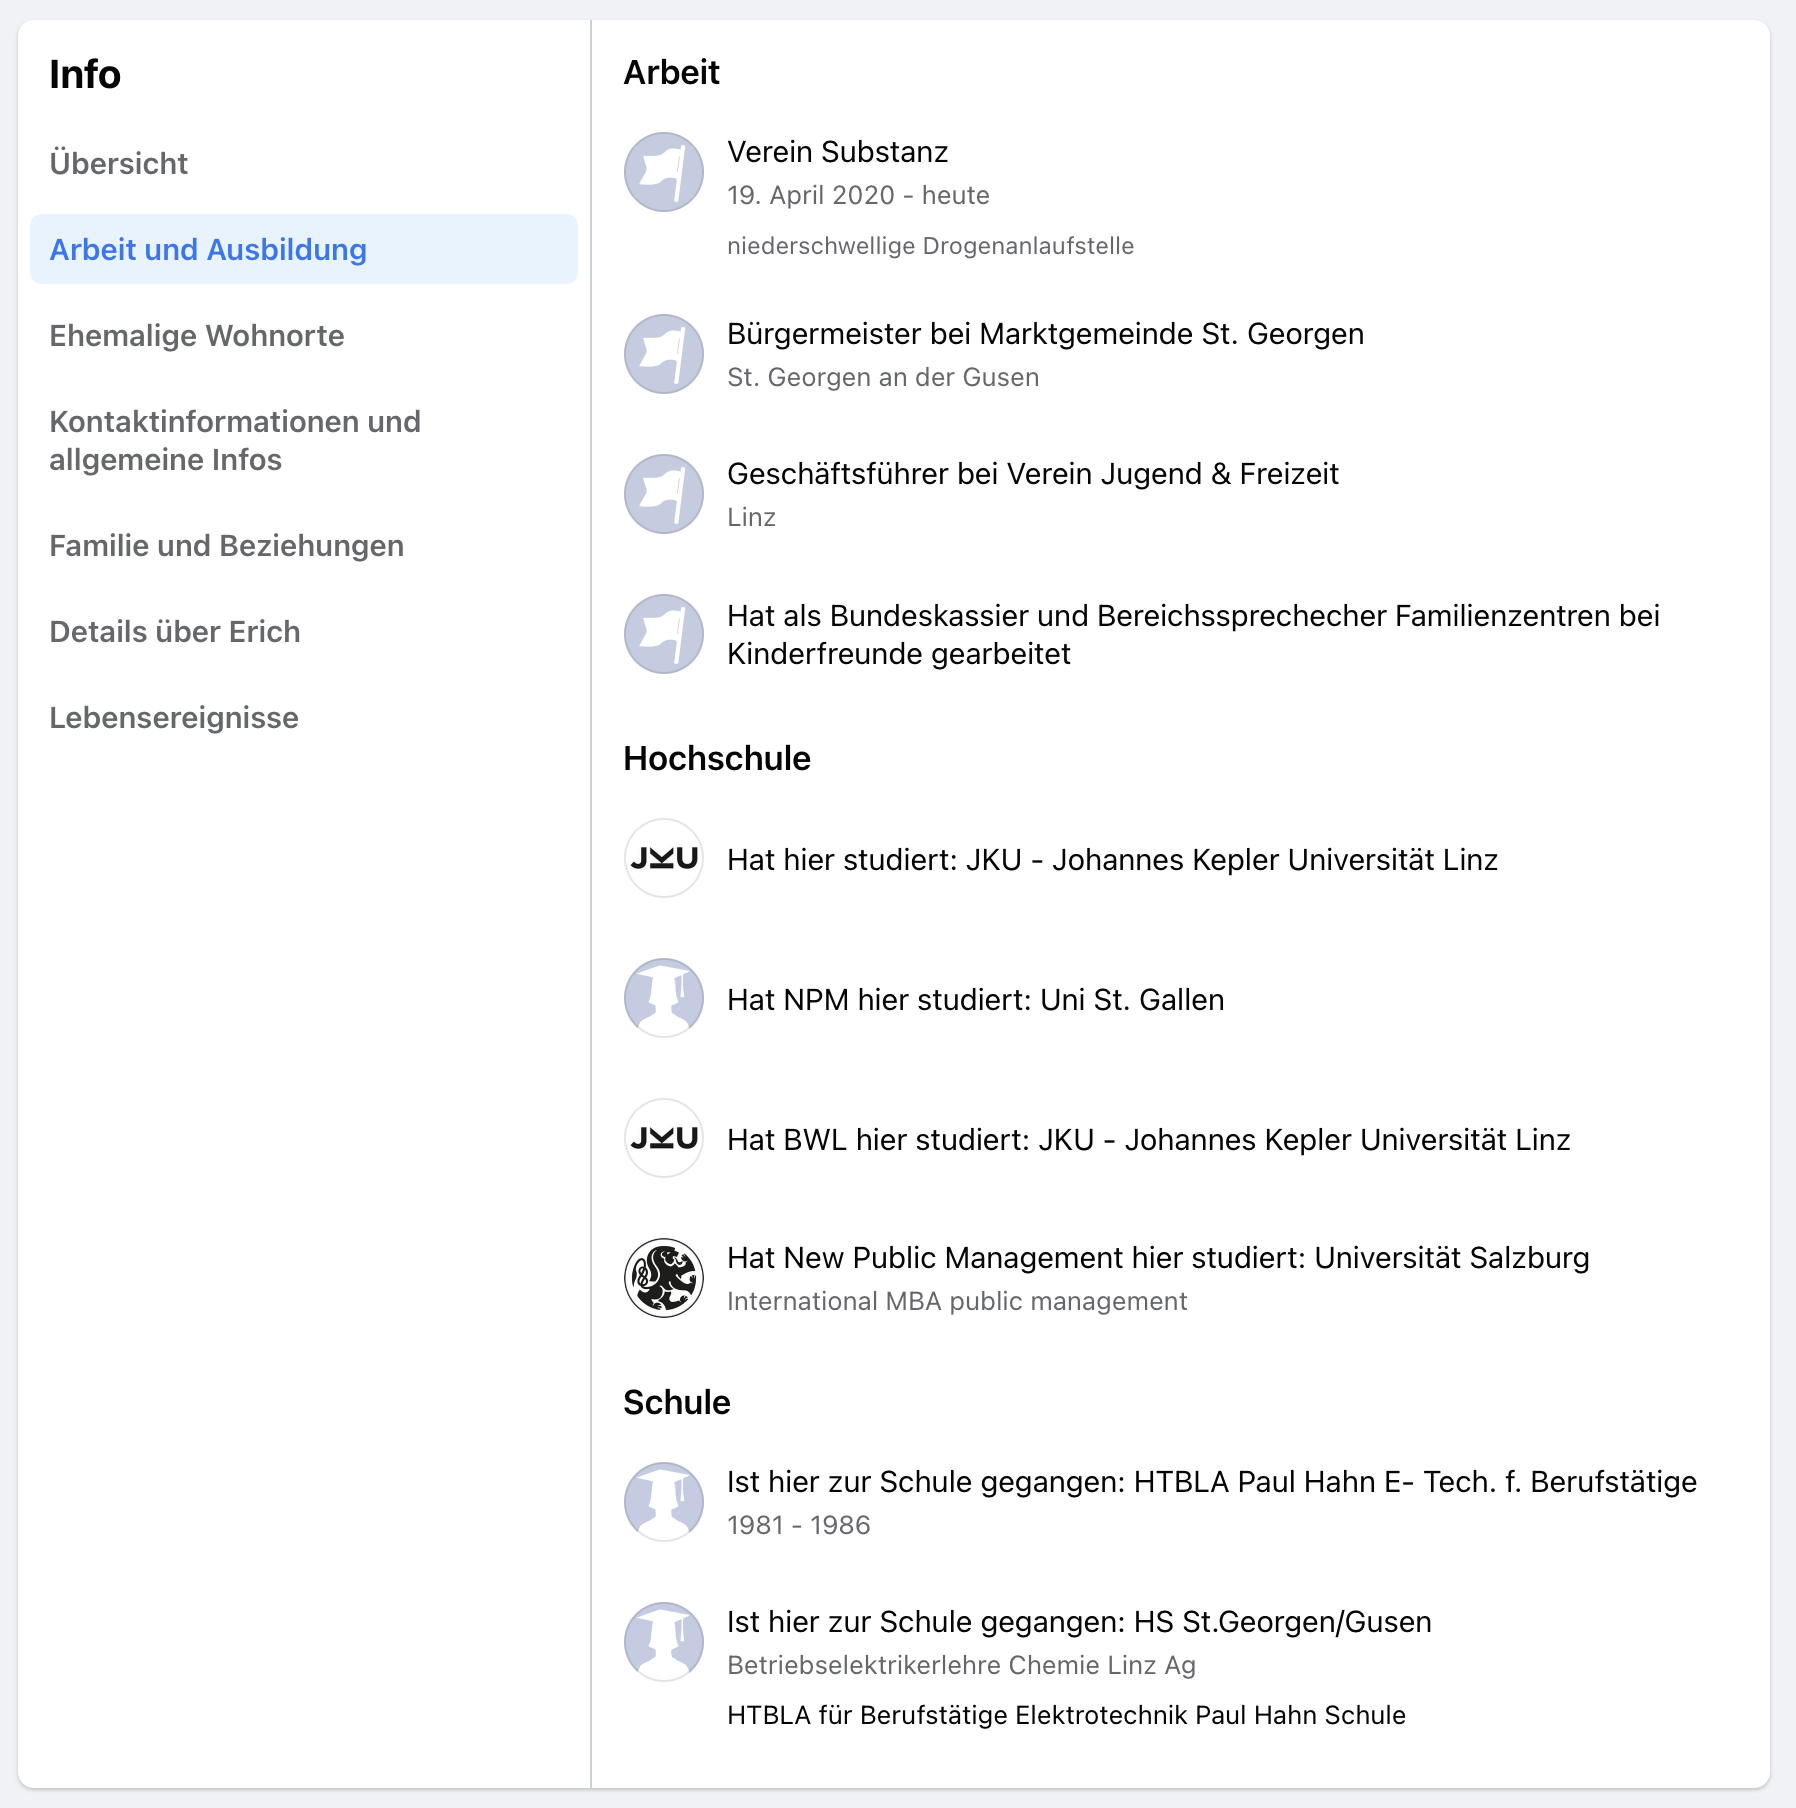This screenshot has width=1796, height=1808.
Task: Click 'niederschwellige Drogenanlaufstelle' description
Action: pyautogui.click(x=930, y=246)
